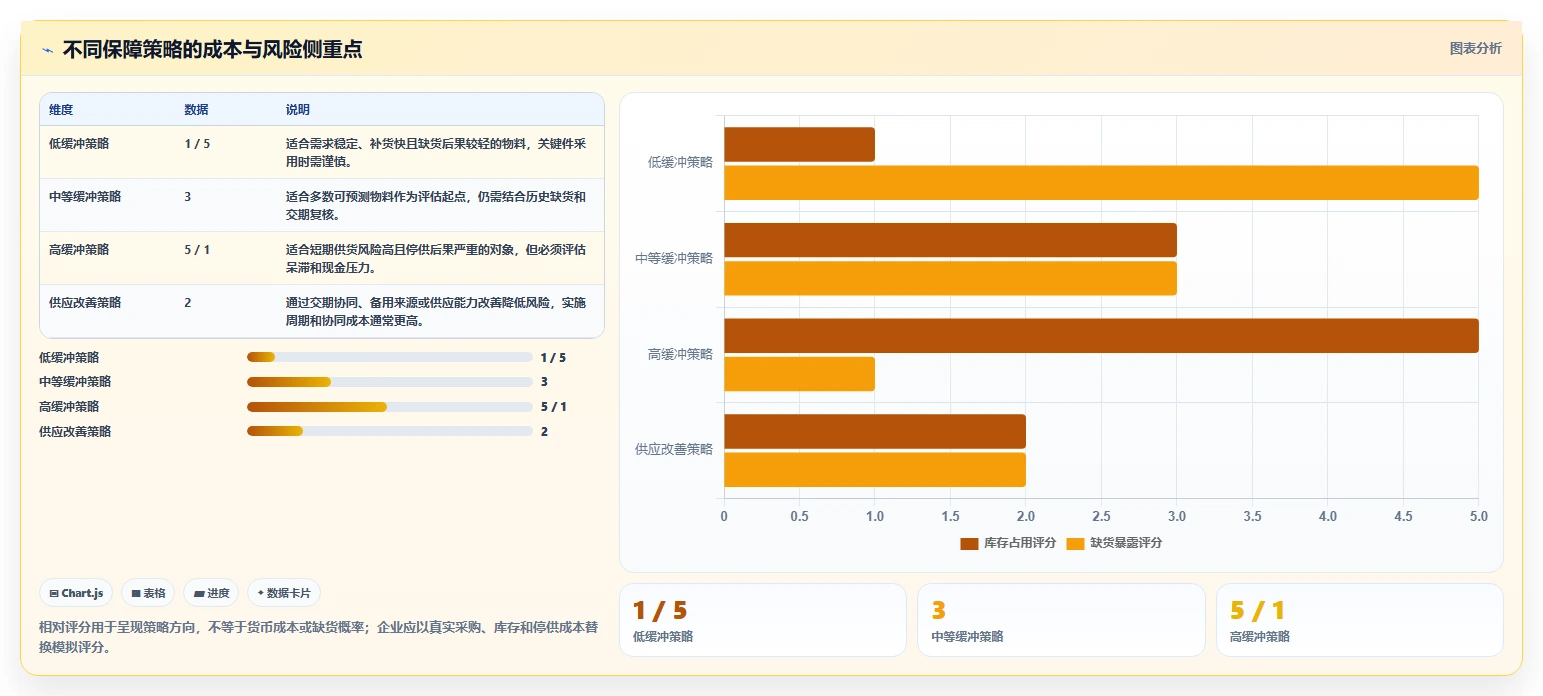Click the 图表分析 label in header
The image size is (1543, 696).
(1475, 49)
